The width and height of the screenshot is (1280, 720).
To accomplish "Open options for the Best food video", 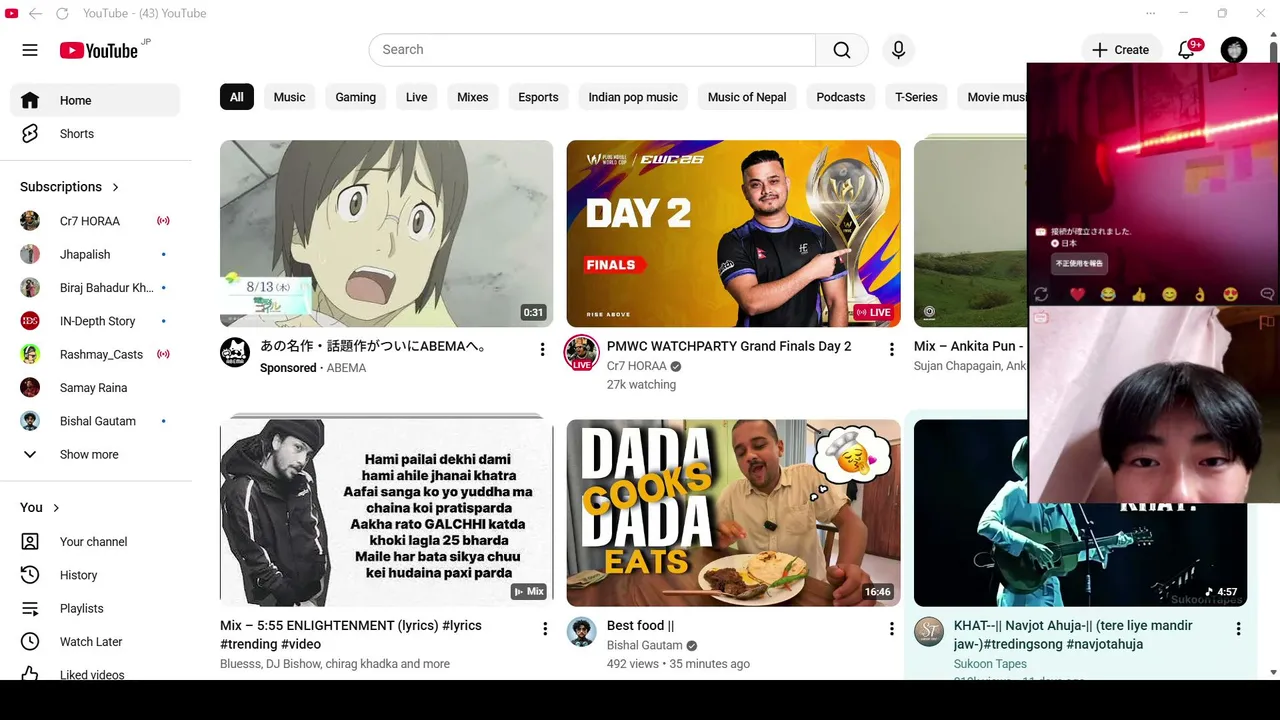I will pos(892,628).
